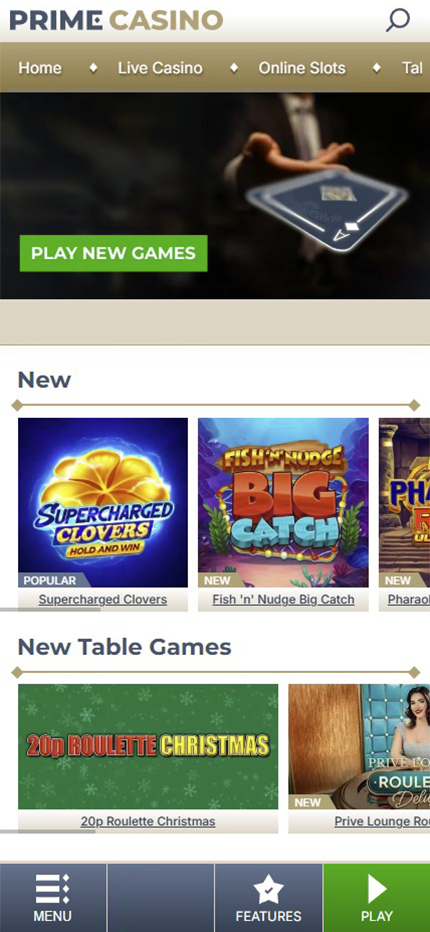Open the search magnifier icon
The image size is (430, 932).
click(397, 20)
